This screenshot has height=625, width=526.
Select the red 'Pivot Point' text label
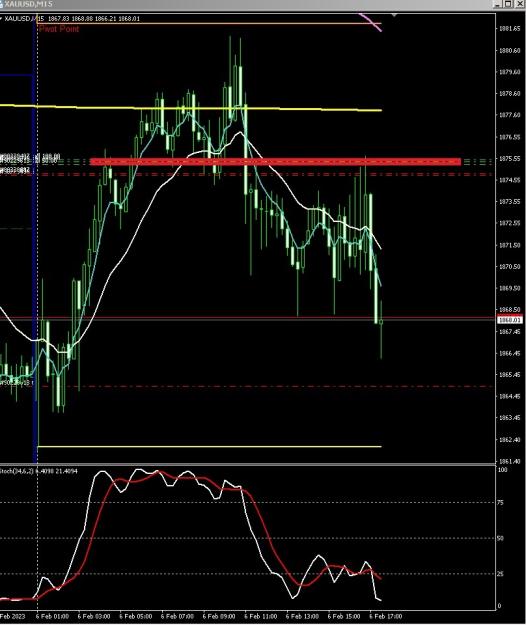click(x=59, y=29)
